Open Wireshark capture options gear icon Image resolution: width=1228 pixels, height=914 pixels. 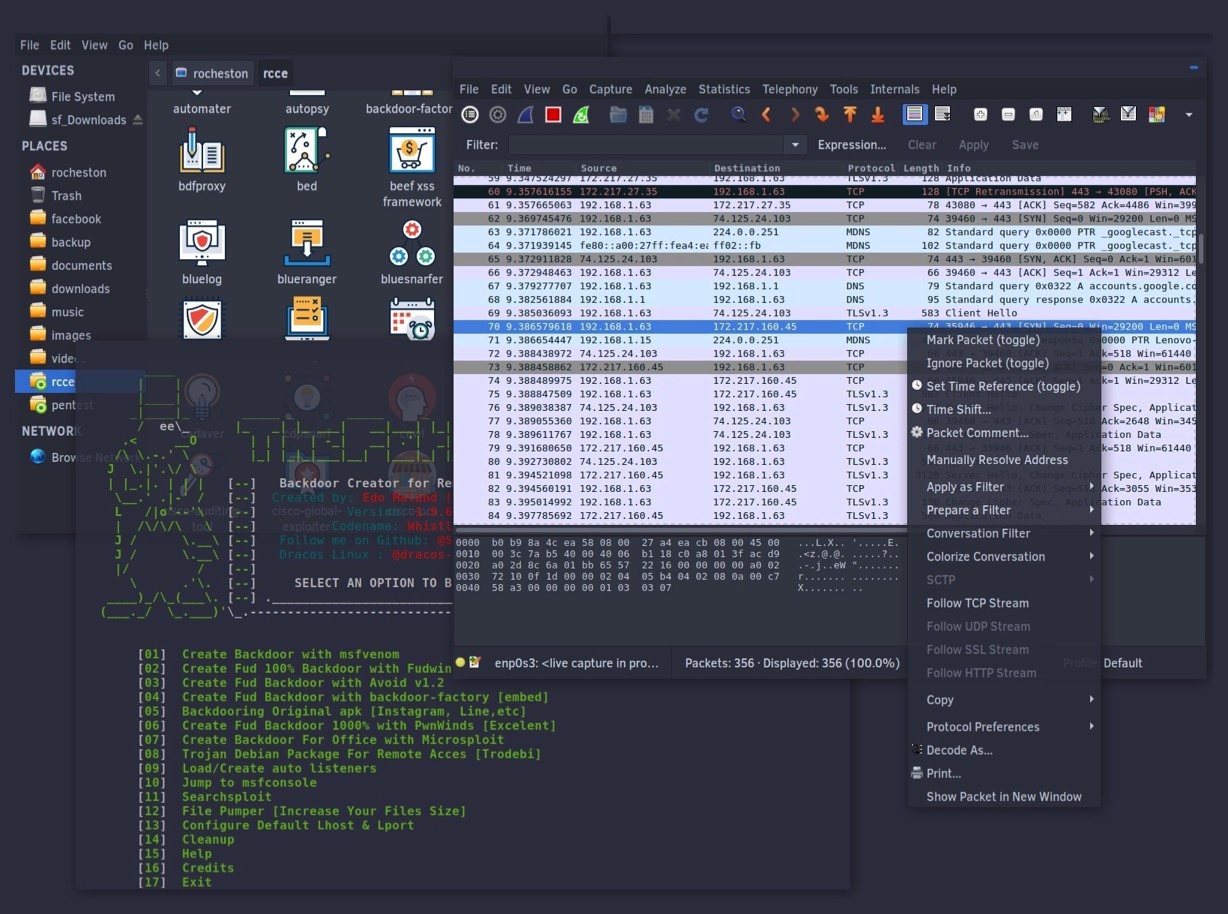click(x=497, y=115)
